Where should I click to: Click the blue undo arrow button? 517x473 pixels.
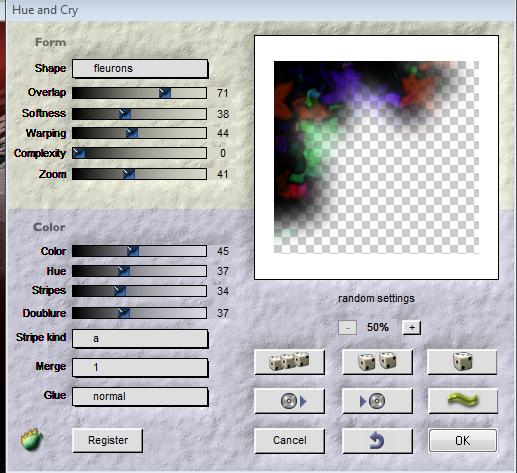coord(377,441)
